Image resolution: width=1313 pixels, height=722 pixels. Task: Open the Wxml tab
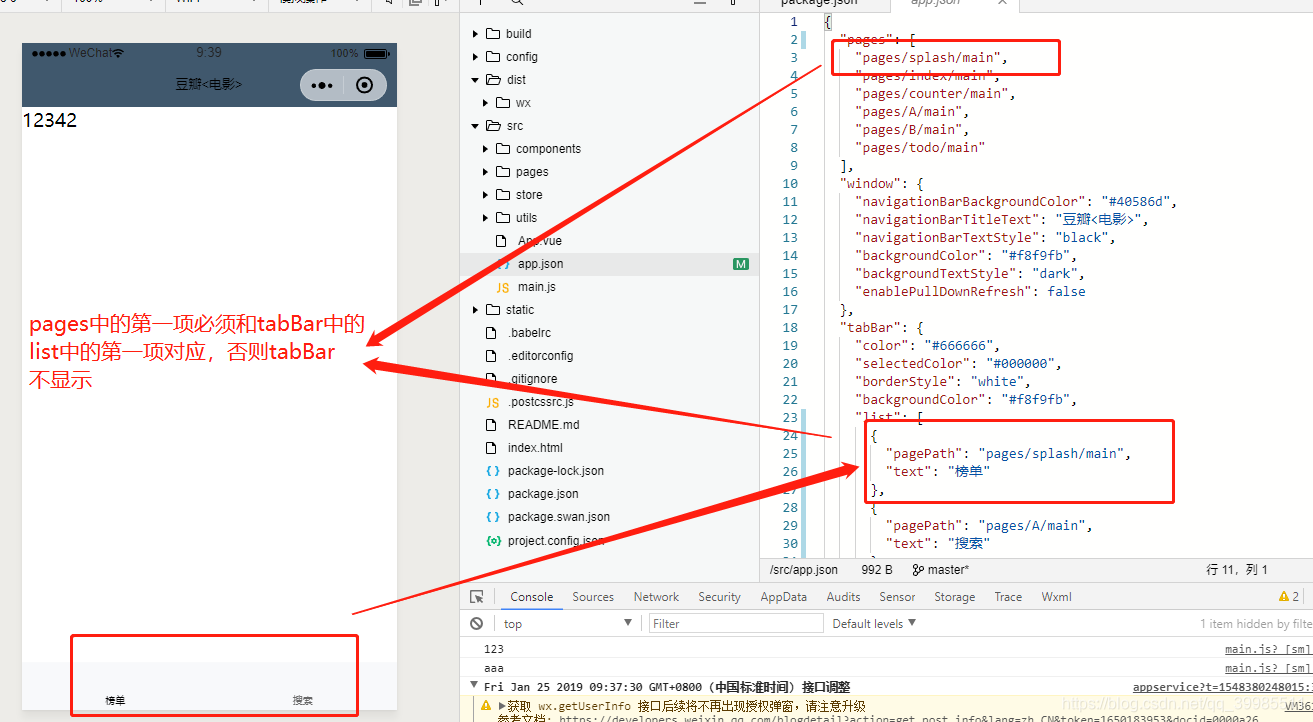(1056, 597)
